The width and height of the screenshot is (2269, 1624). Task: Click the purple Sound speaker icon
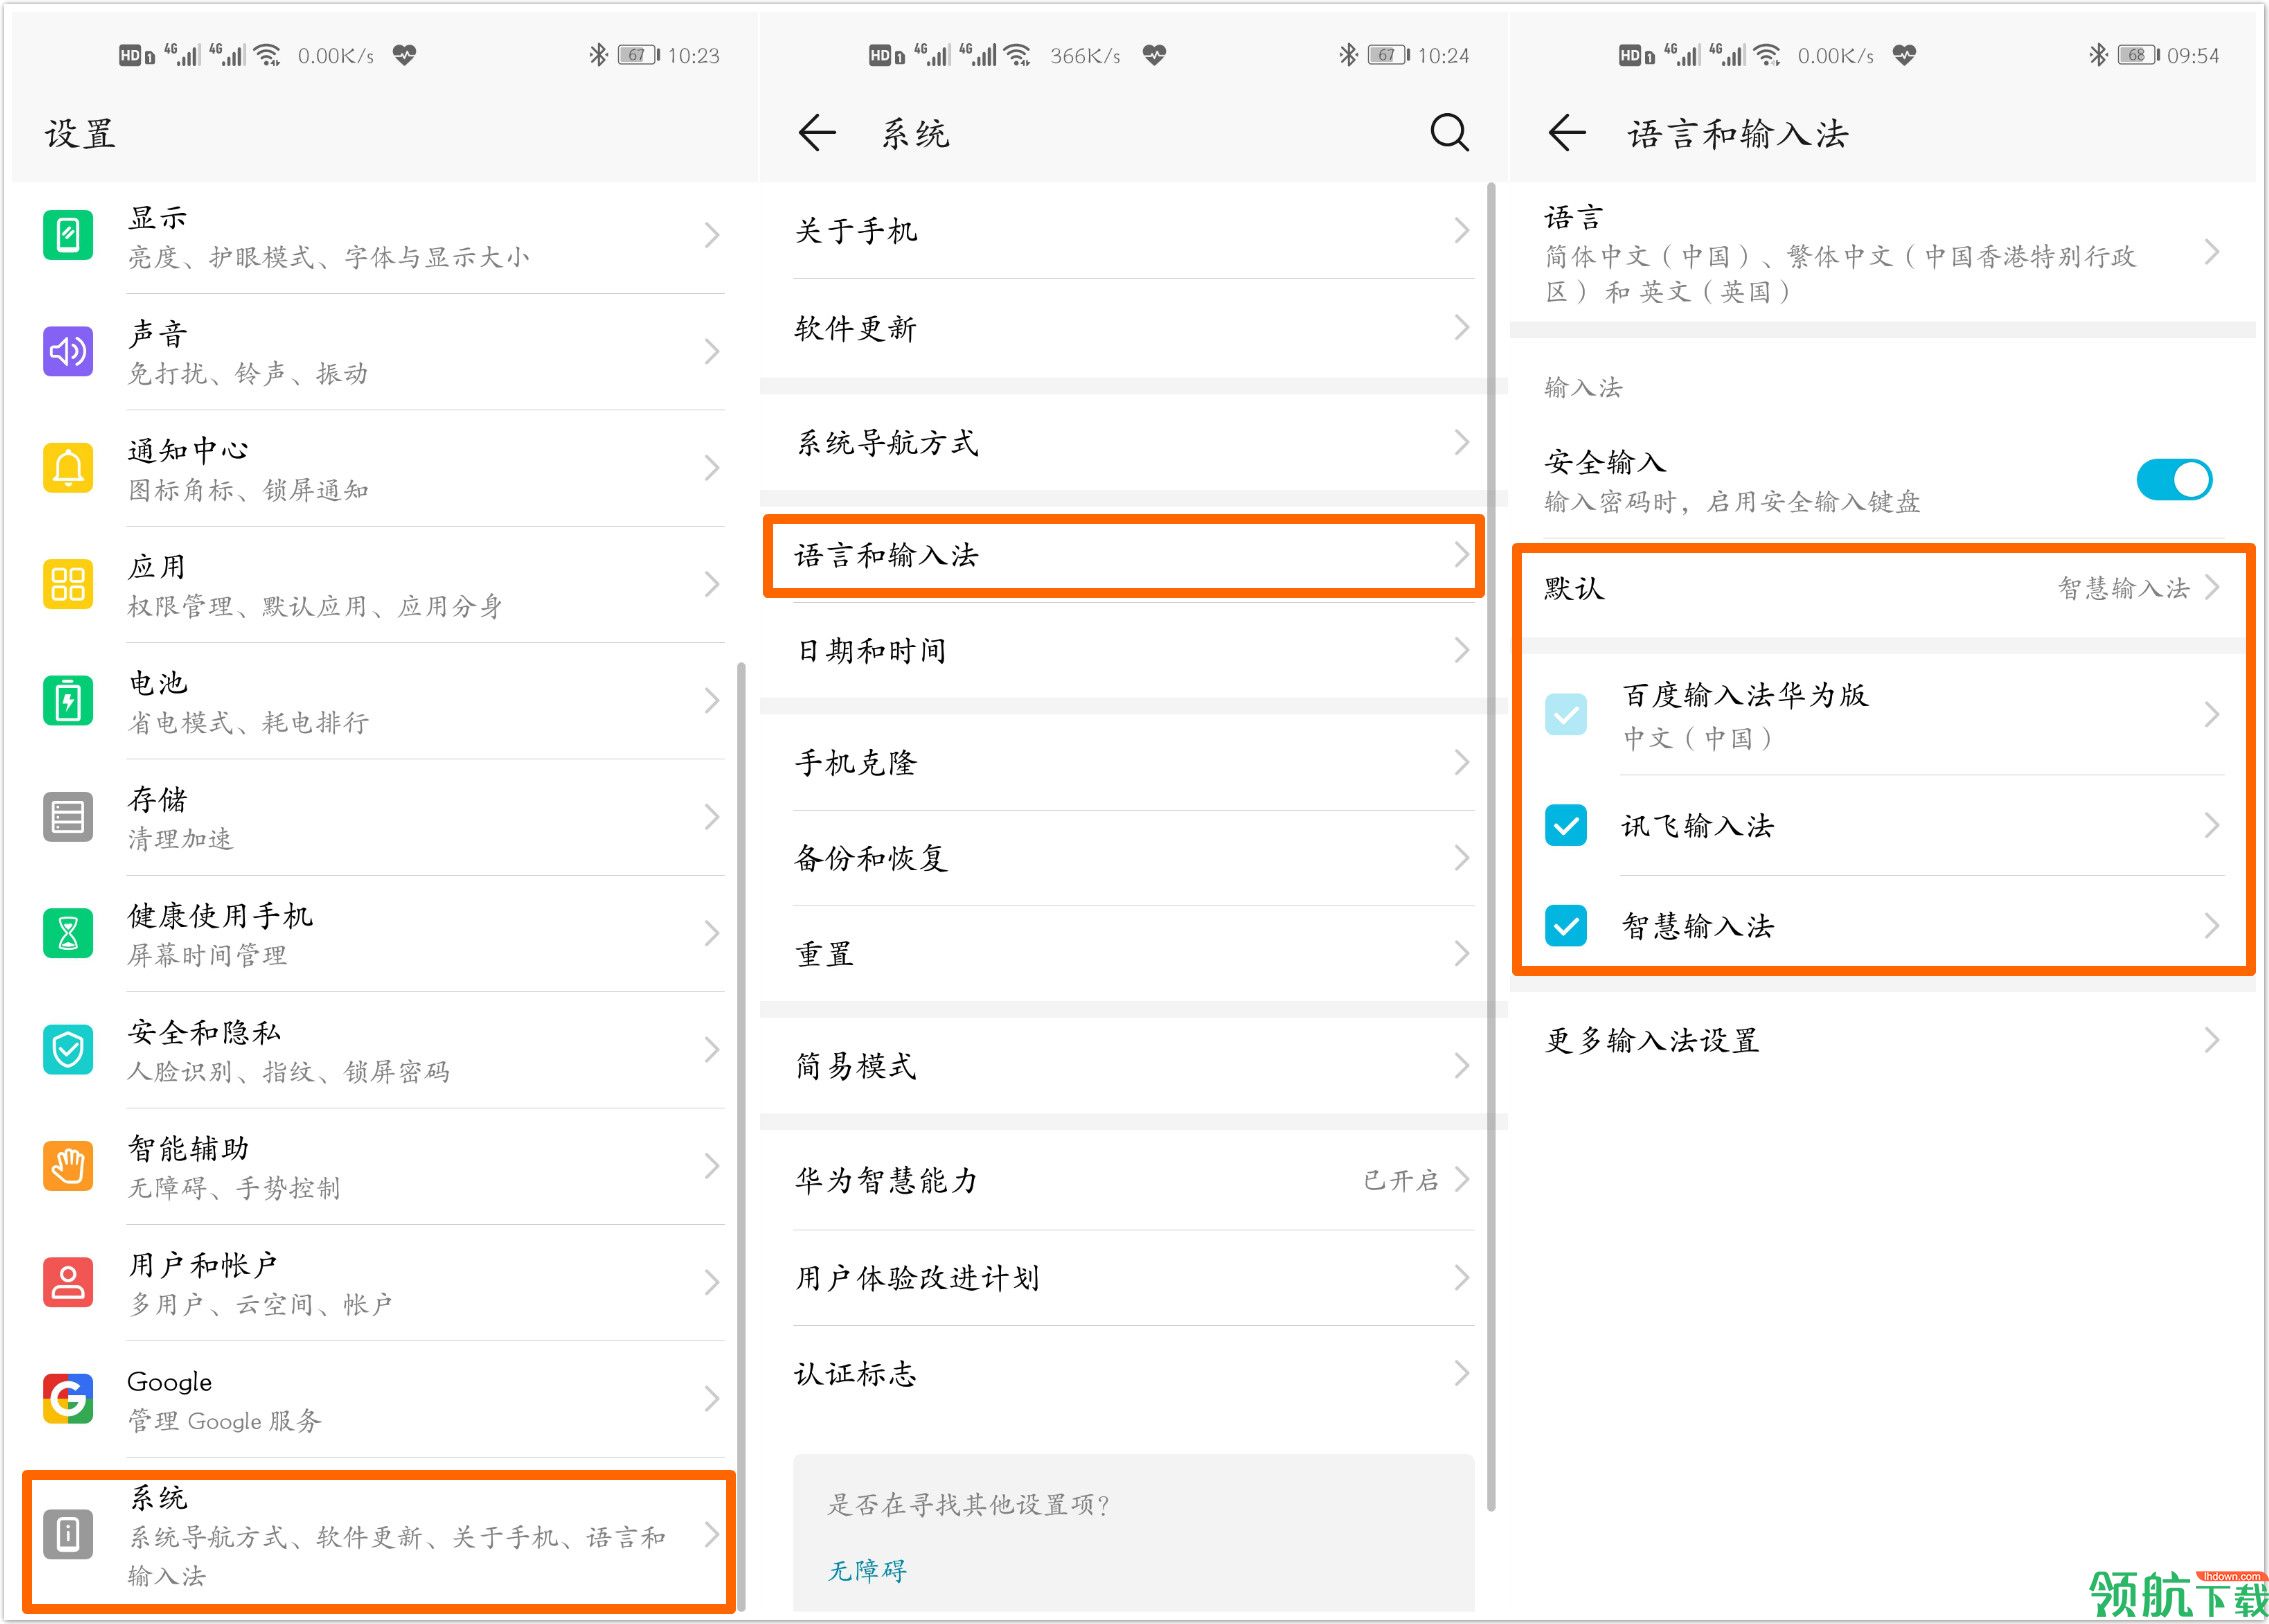pos(68,352)
